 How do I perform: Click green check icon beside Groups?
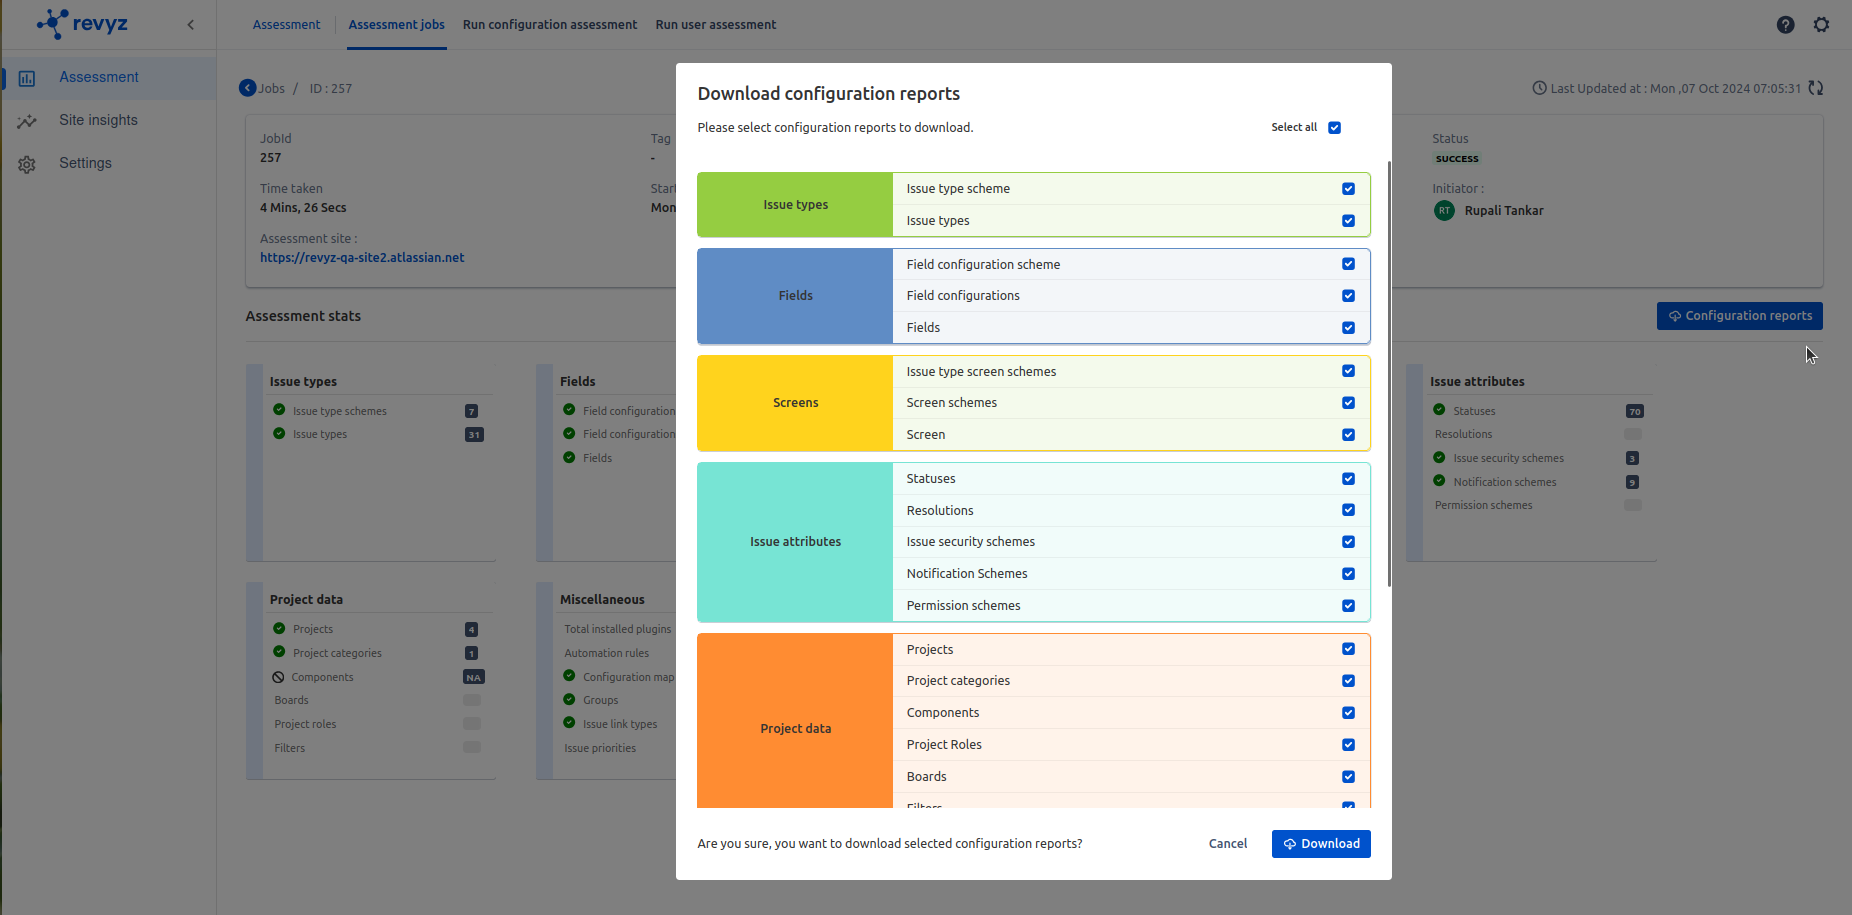pos(569,699)
